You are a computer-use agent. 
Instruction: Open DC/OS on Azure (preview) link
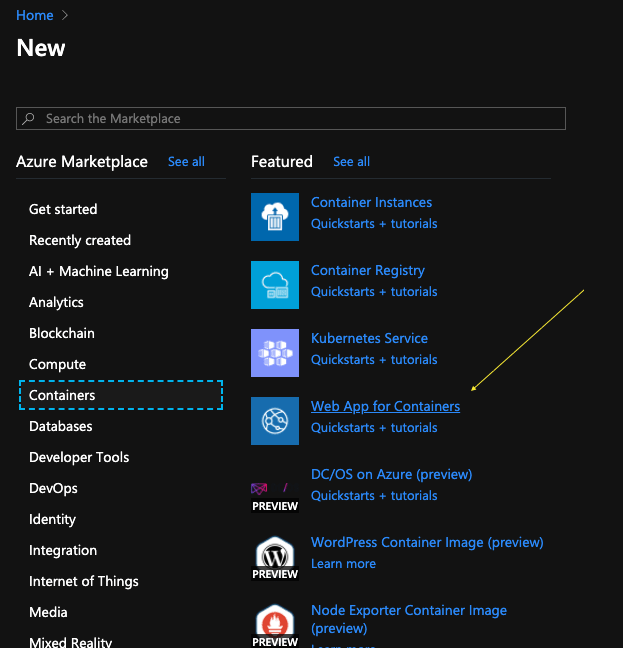(392, 474)
